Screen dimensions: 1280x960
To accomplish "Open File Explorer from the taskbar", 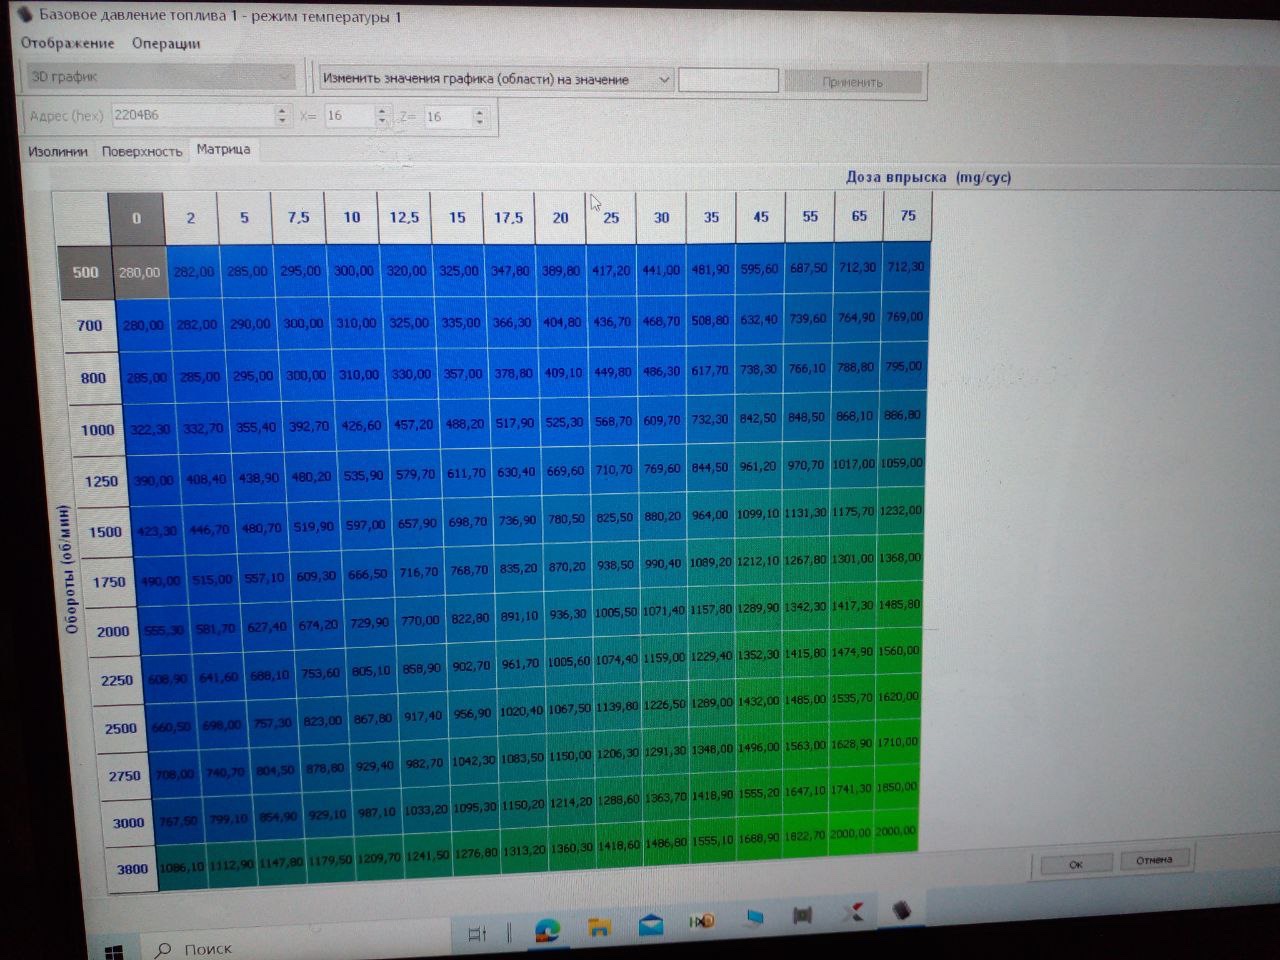I will click(x=599, y=926).
